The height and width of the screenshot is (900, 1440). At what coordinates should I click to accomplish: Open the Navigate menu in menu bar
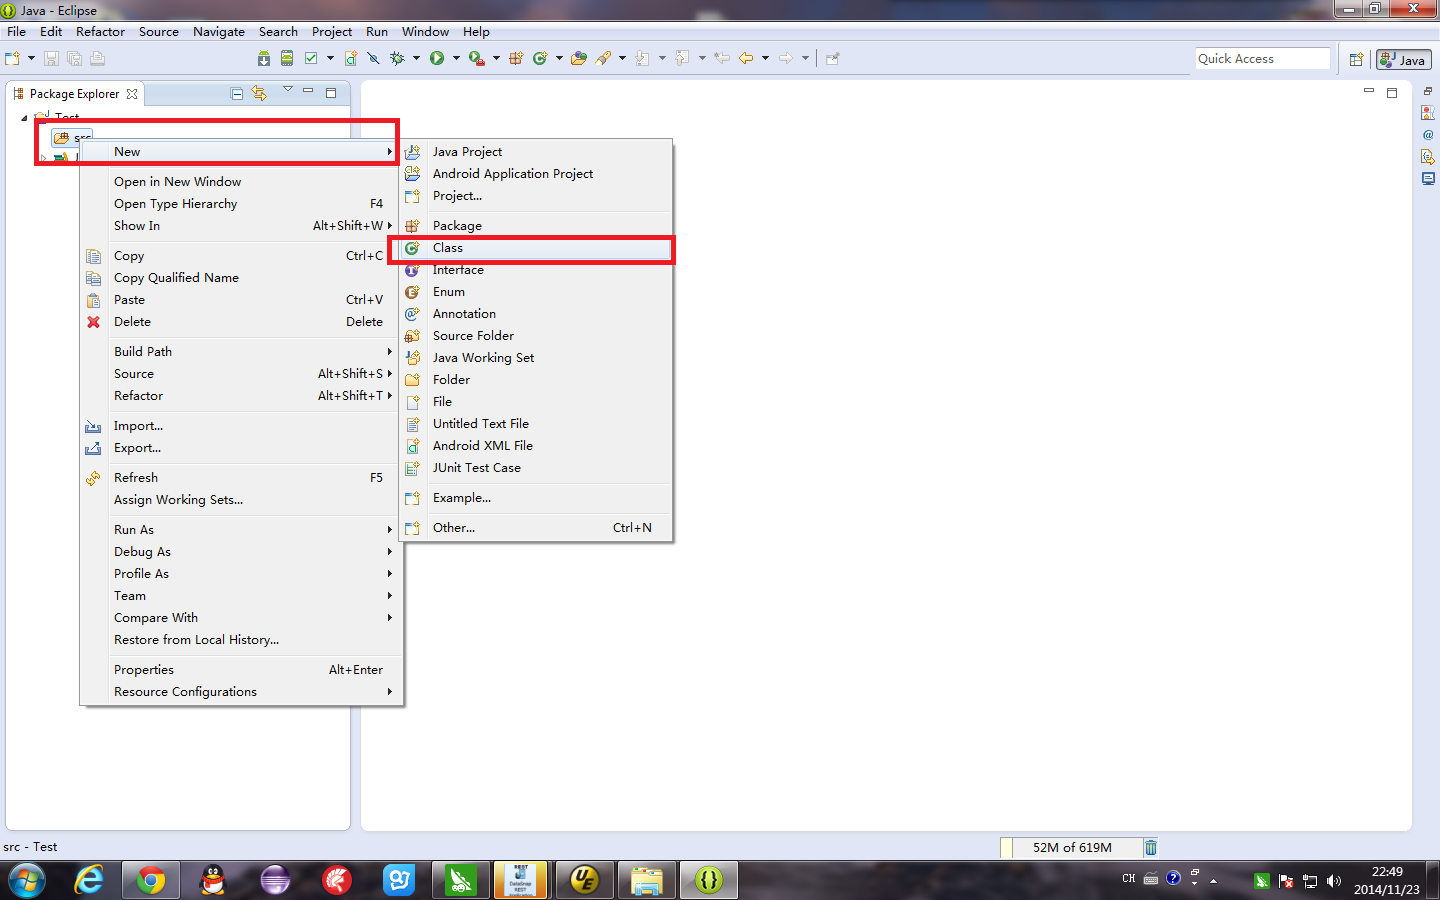coord(219,32)
